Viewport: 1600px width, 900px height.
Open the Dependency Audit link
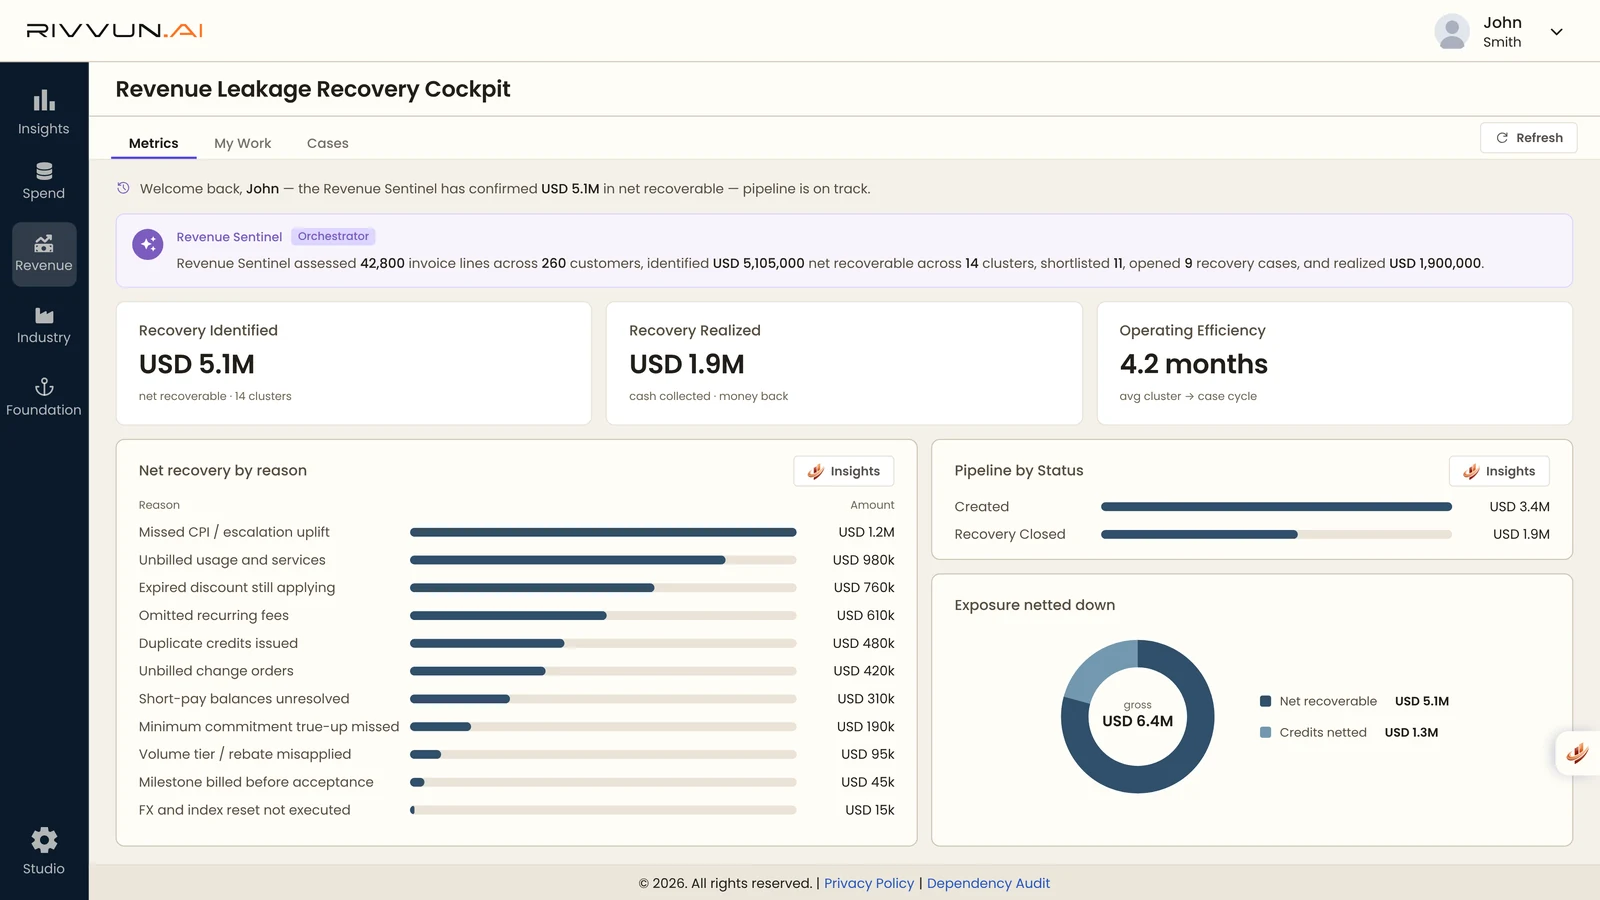pos(988,883)
